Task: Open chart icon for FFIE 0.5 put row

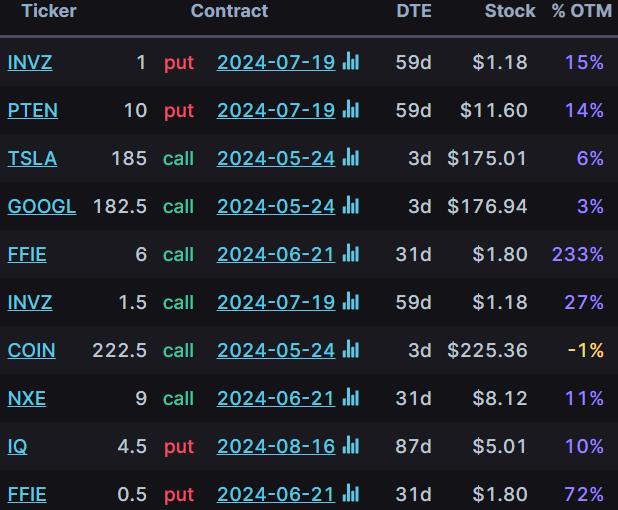Action: pos(351,494)
